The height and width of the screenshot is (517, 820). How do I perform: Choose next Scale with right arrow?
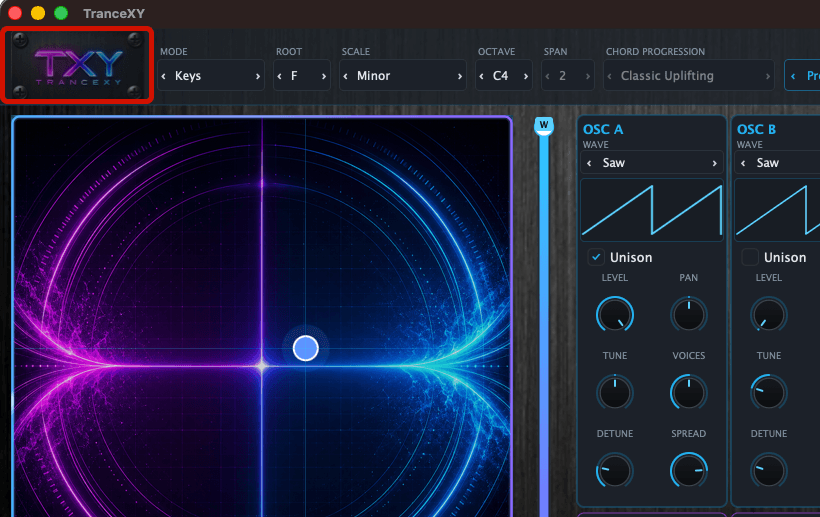coord(460,76)
